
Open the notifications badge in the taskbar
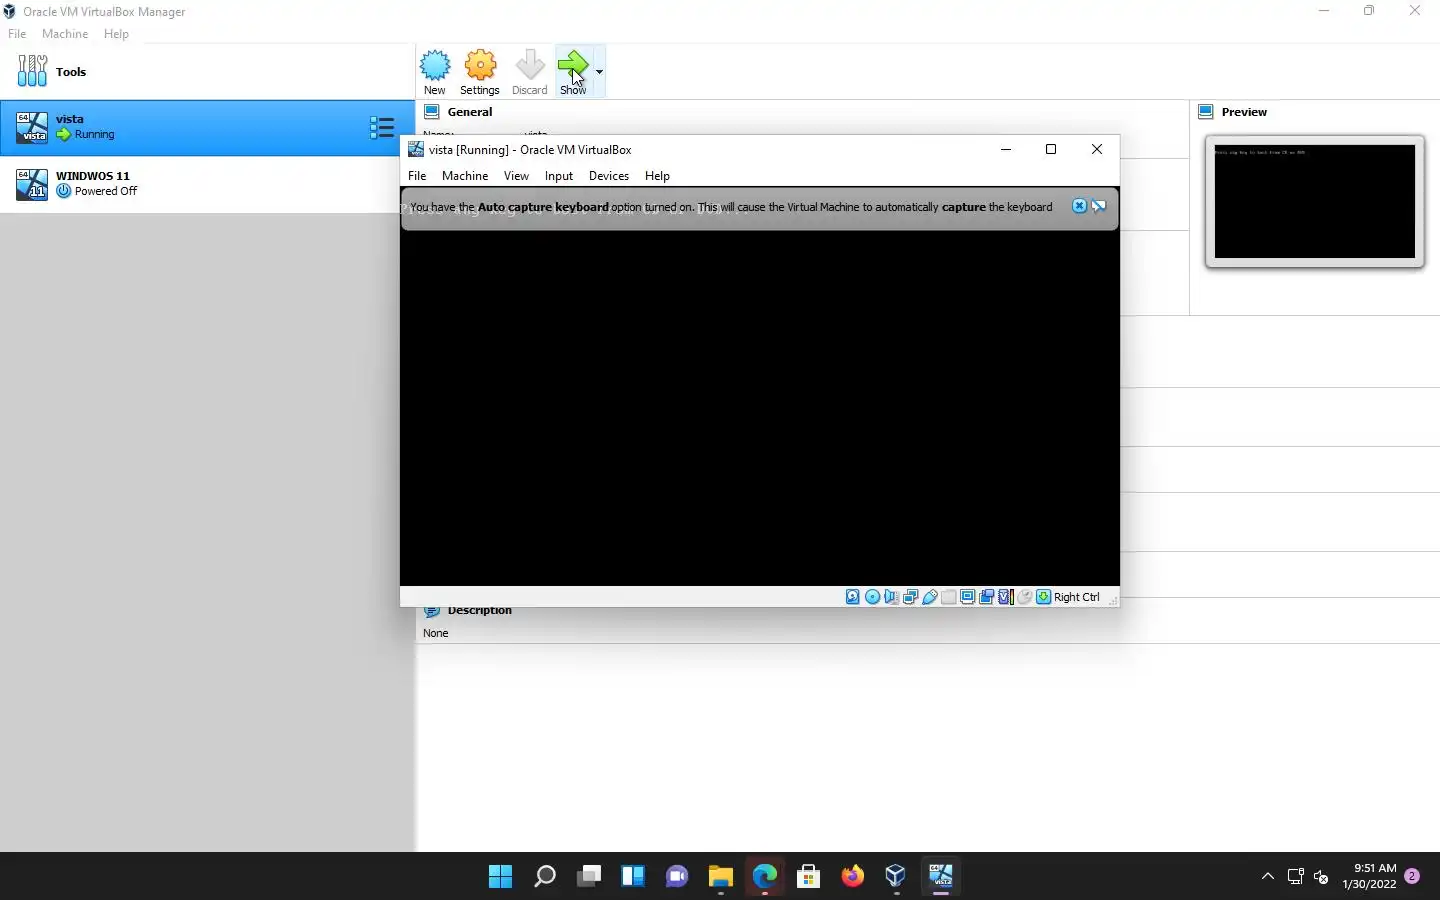[1412, 876]
